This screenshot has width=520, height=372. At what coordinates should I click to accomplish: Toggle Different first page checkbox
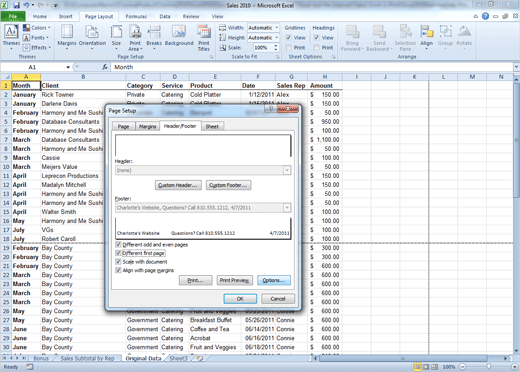[118, 253]
